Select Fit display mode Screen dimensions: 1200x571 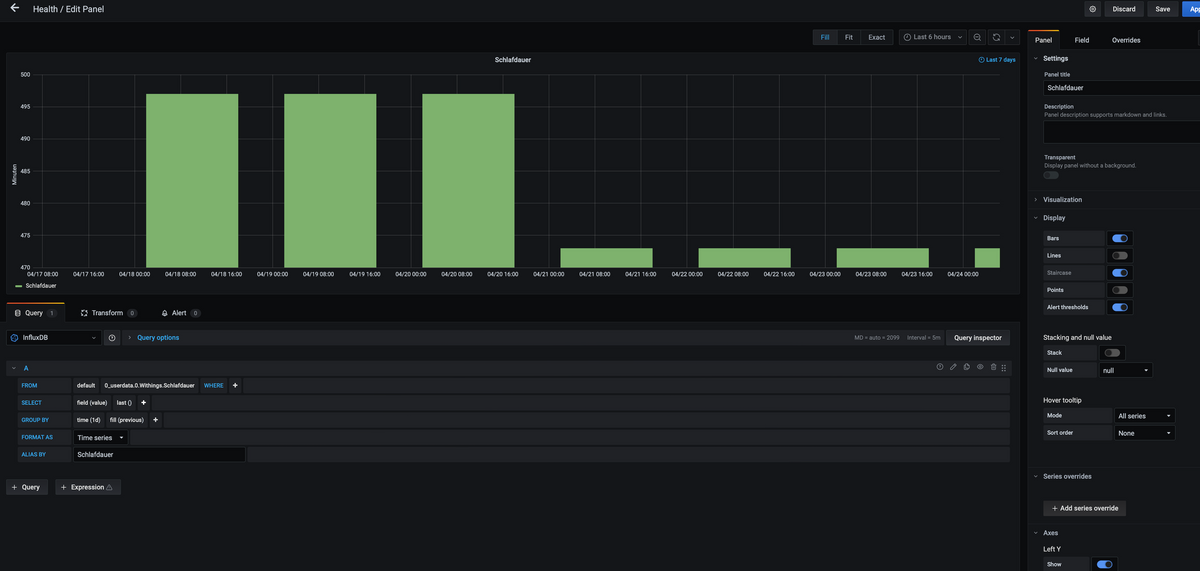tap(849, 37)
